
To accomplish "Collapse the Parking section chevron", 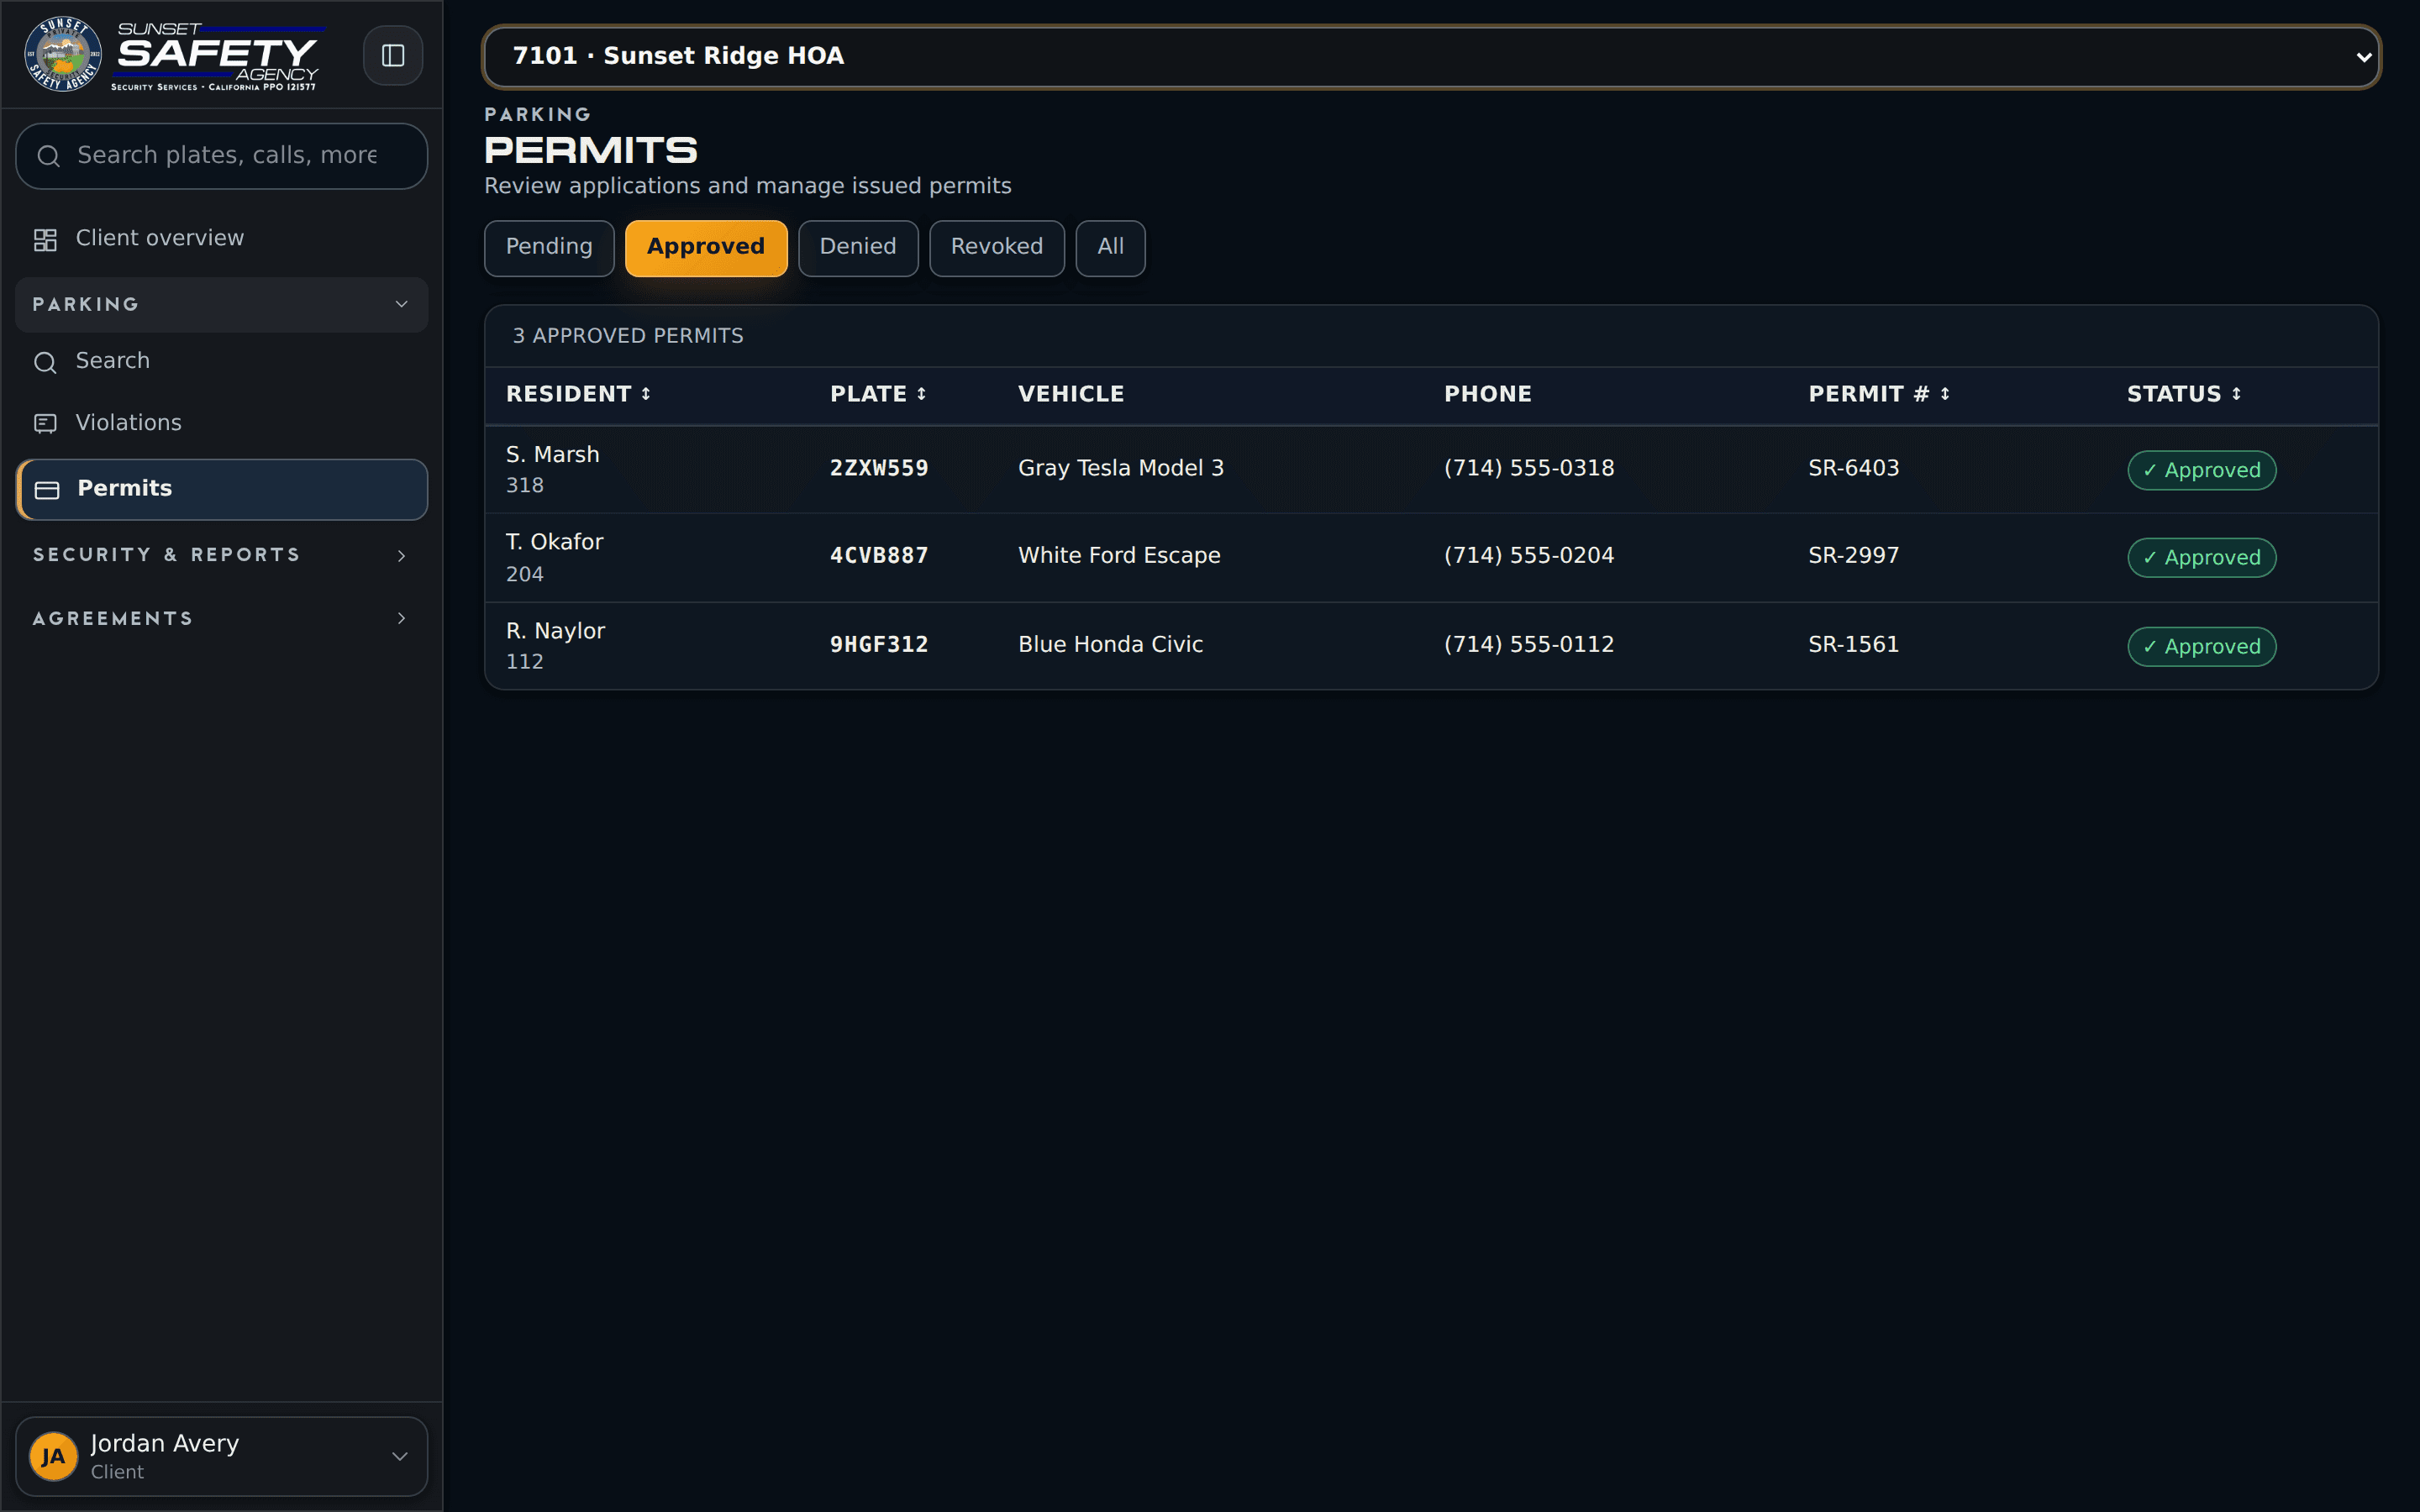I will pyautogui.click(x=401, y=304).
